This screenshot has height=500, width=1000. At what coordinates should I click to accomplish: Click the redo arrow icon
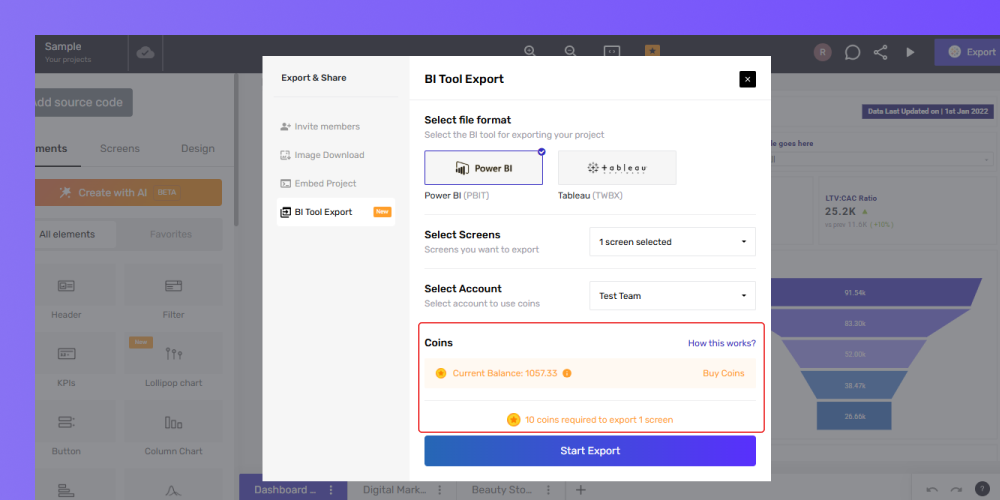tap(956, 490)
